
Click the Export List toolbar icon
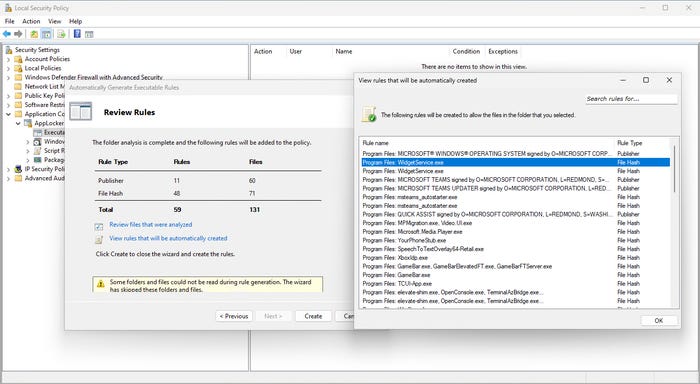[x=61, y=34]
